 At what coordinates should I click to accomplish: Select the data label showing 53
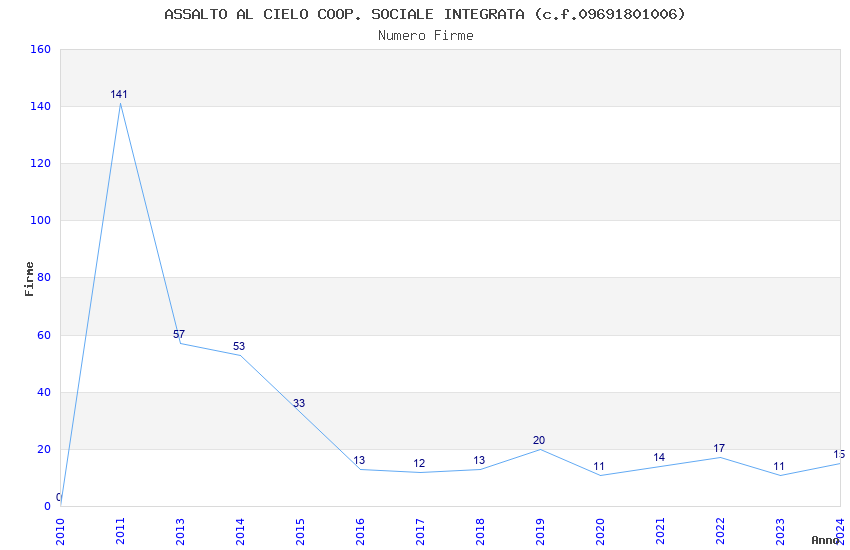coord(239,347)
